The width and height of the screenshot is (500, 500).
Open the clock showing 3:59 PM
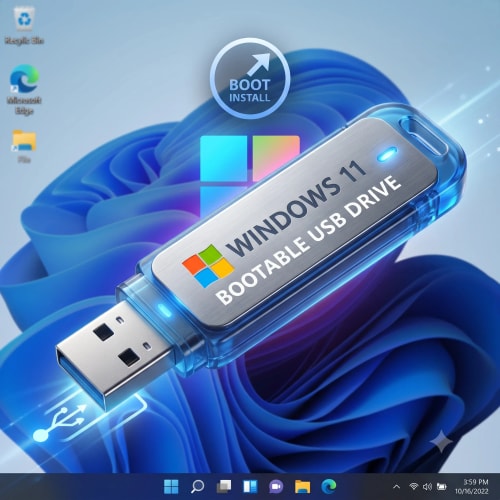pyautogui.click(x=476, y=482)
